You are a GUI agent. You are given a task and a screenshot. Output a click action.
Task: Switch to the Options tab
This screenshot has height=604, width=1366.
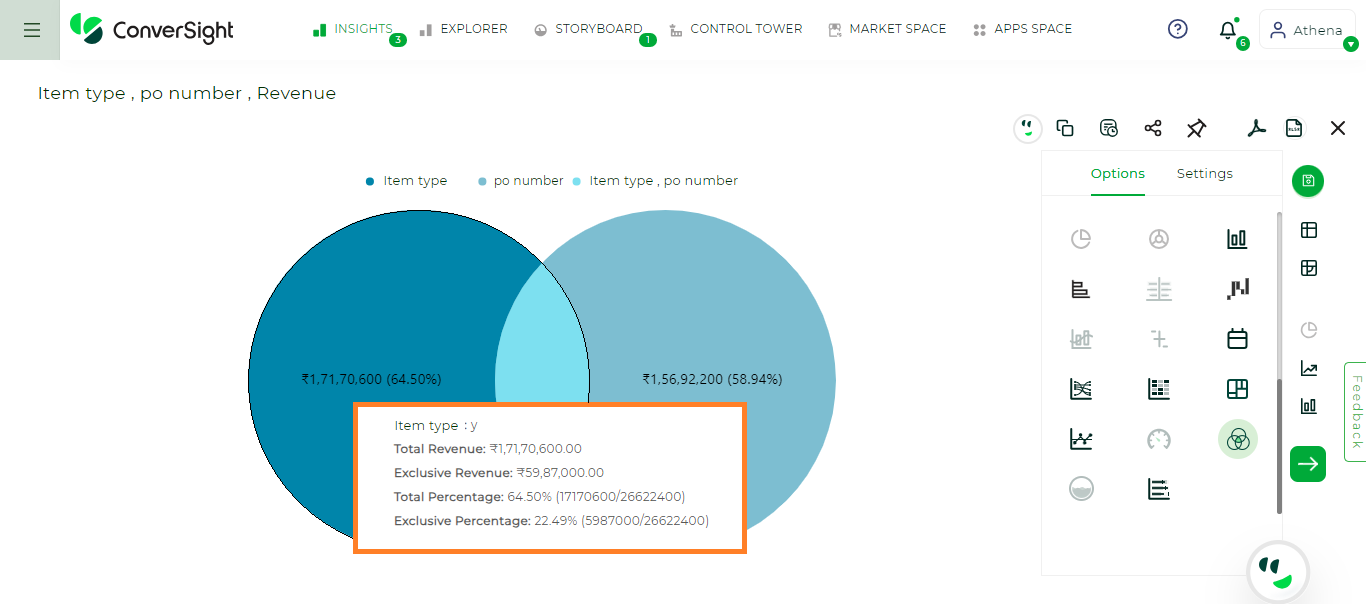click(1118, 173)
